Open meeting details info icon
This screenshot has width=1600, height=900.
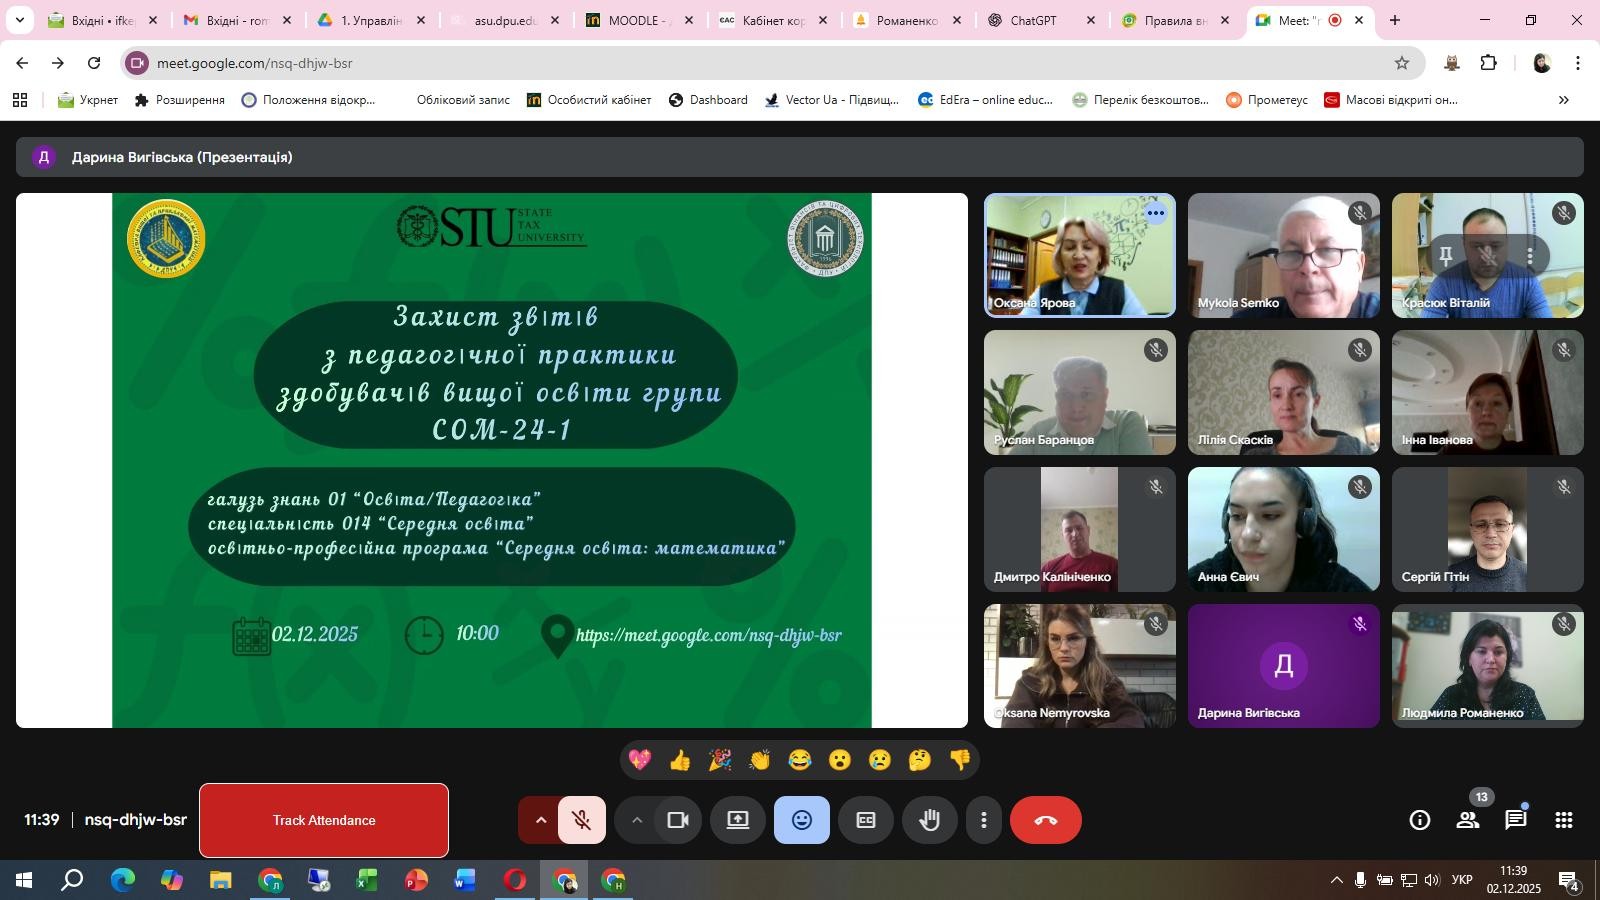click(1419, 820)
